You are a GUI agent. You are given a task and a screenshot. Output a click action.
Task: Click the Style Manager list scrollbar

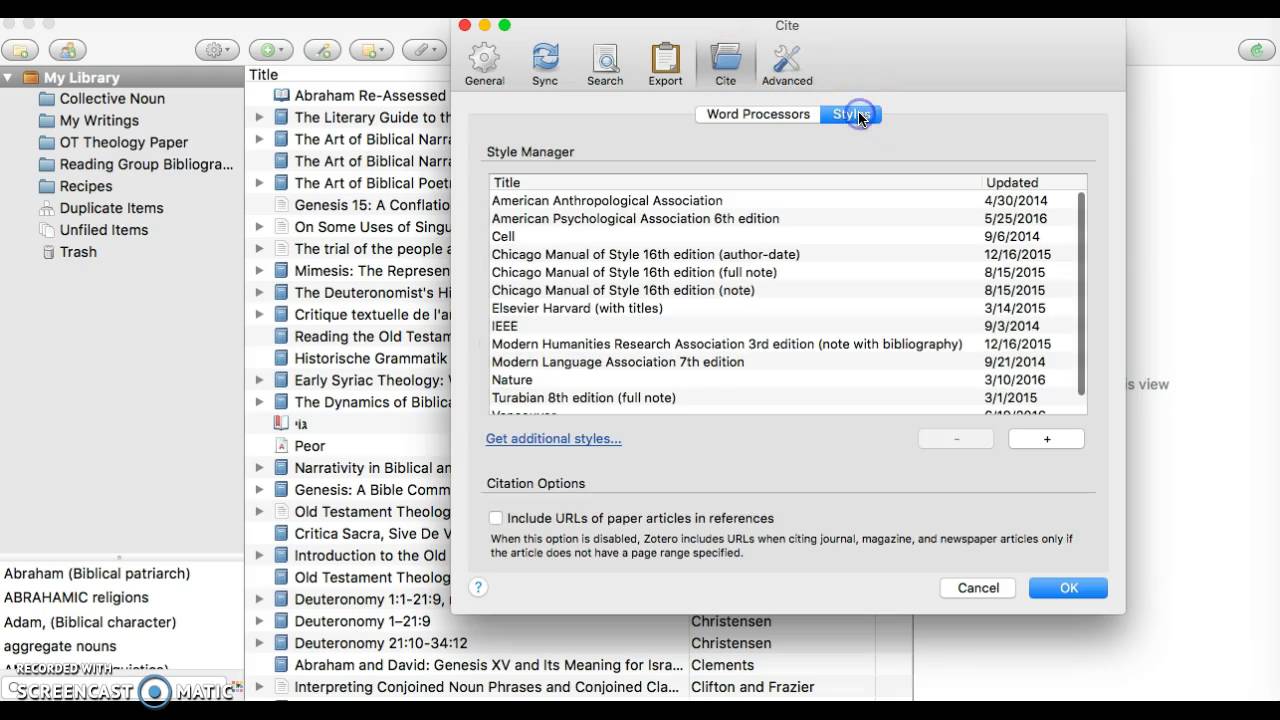(1081, 294)
